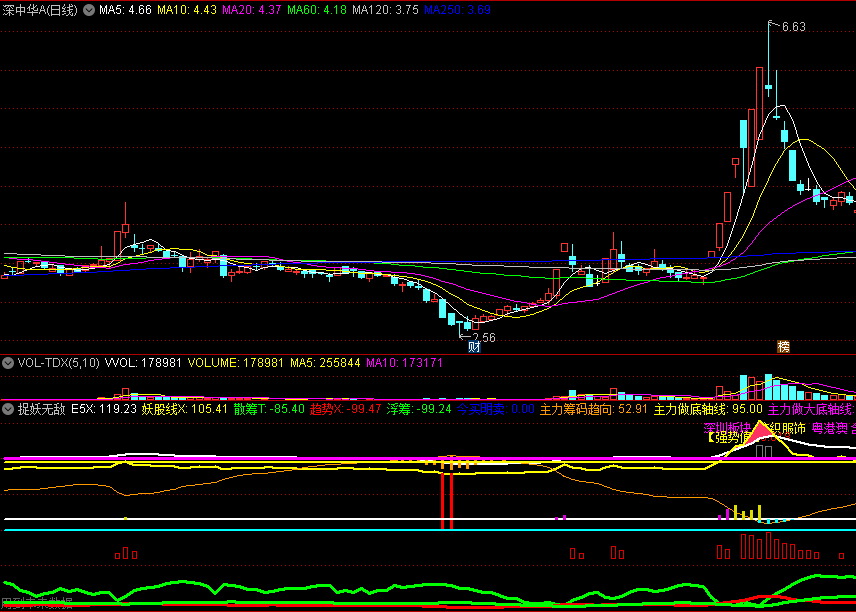The image size is (856, 612).
Task: Open the VOL-TDX panel dropdown arrow
Action: [8, 363]
